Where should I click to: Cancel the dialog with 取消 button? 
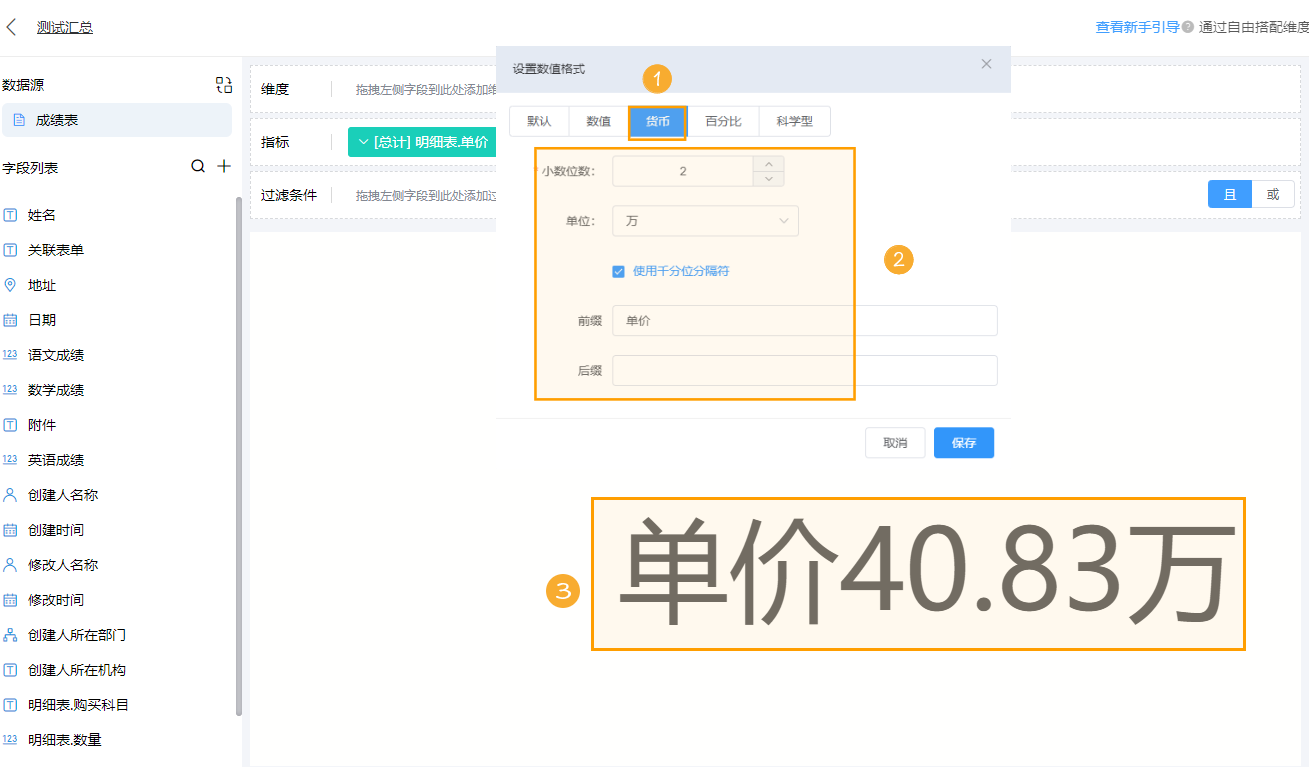(x=895, y=442)
